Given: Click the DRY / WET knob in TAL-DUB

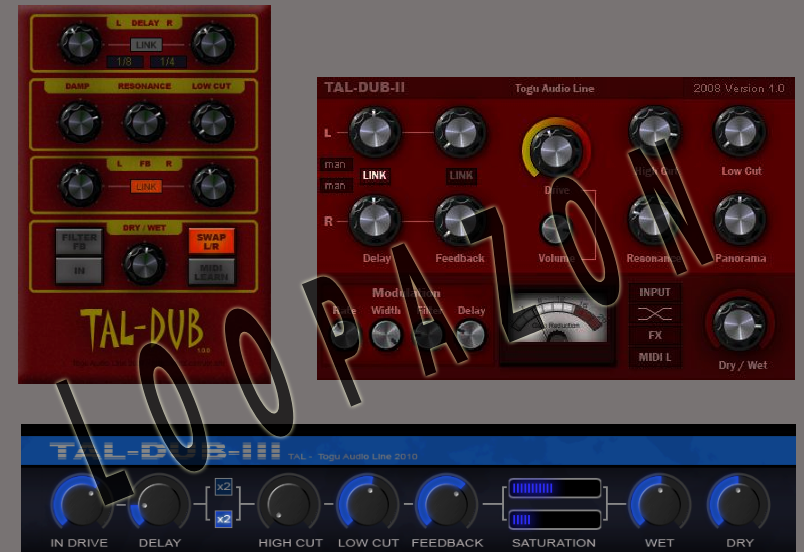Looking at the screenshot, I should [145, 264].
